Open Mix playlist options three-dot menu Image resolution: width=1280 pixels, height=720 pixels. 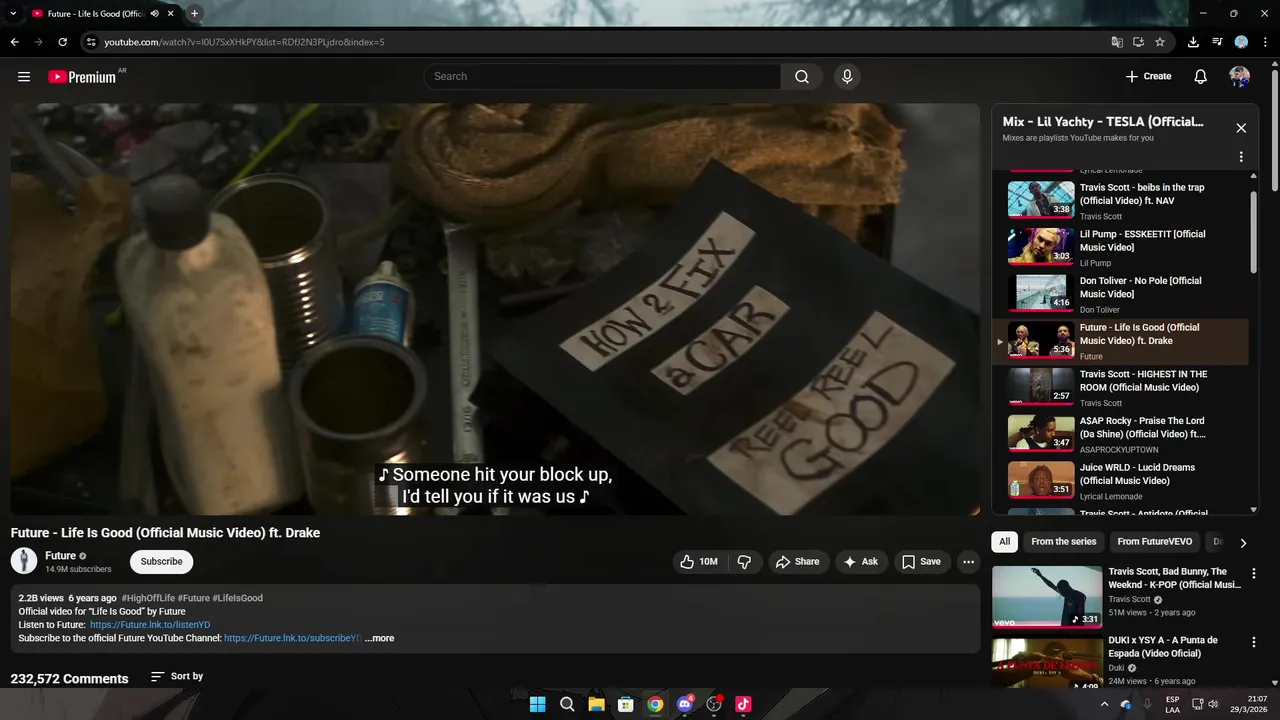point(1241,157)
